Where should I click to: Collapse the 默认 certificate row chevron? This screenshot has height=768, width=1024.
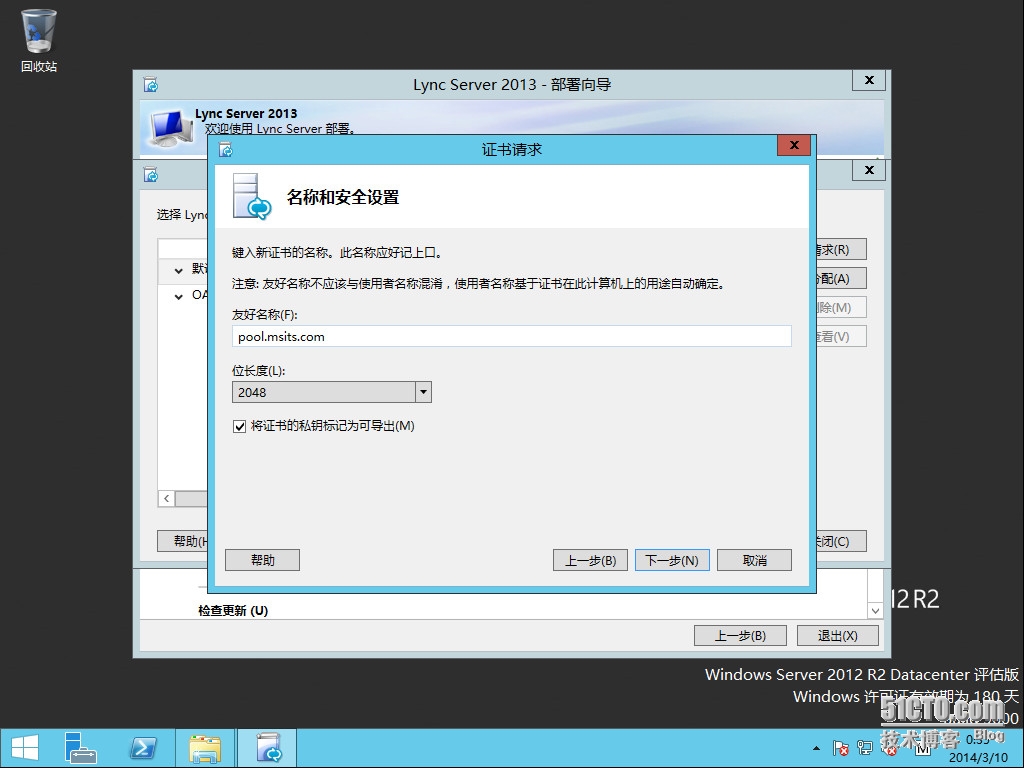point(178,270)
